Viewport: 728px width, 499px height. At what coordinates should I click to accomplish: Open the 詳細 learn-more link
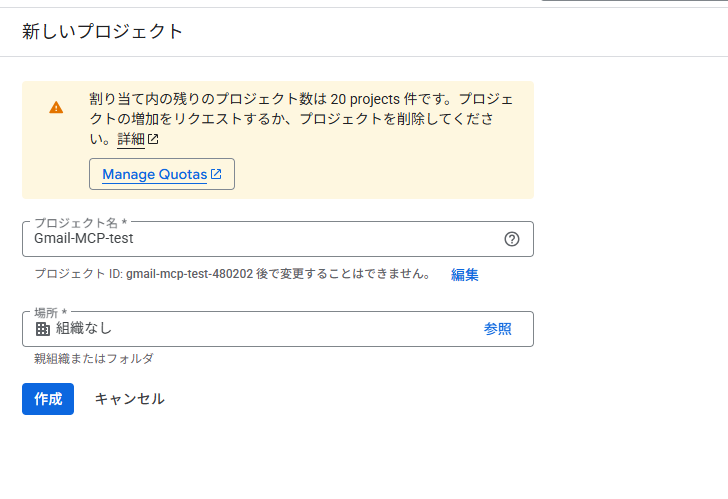click(131, 139)
